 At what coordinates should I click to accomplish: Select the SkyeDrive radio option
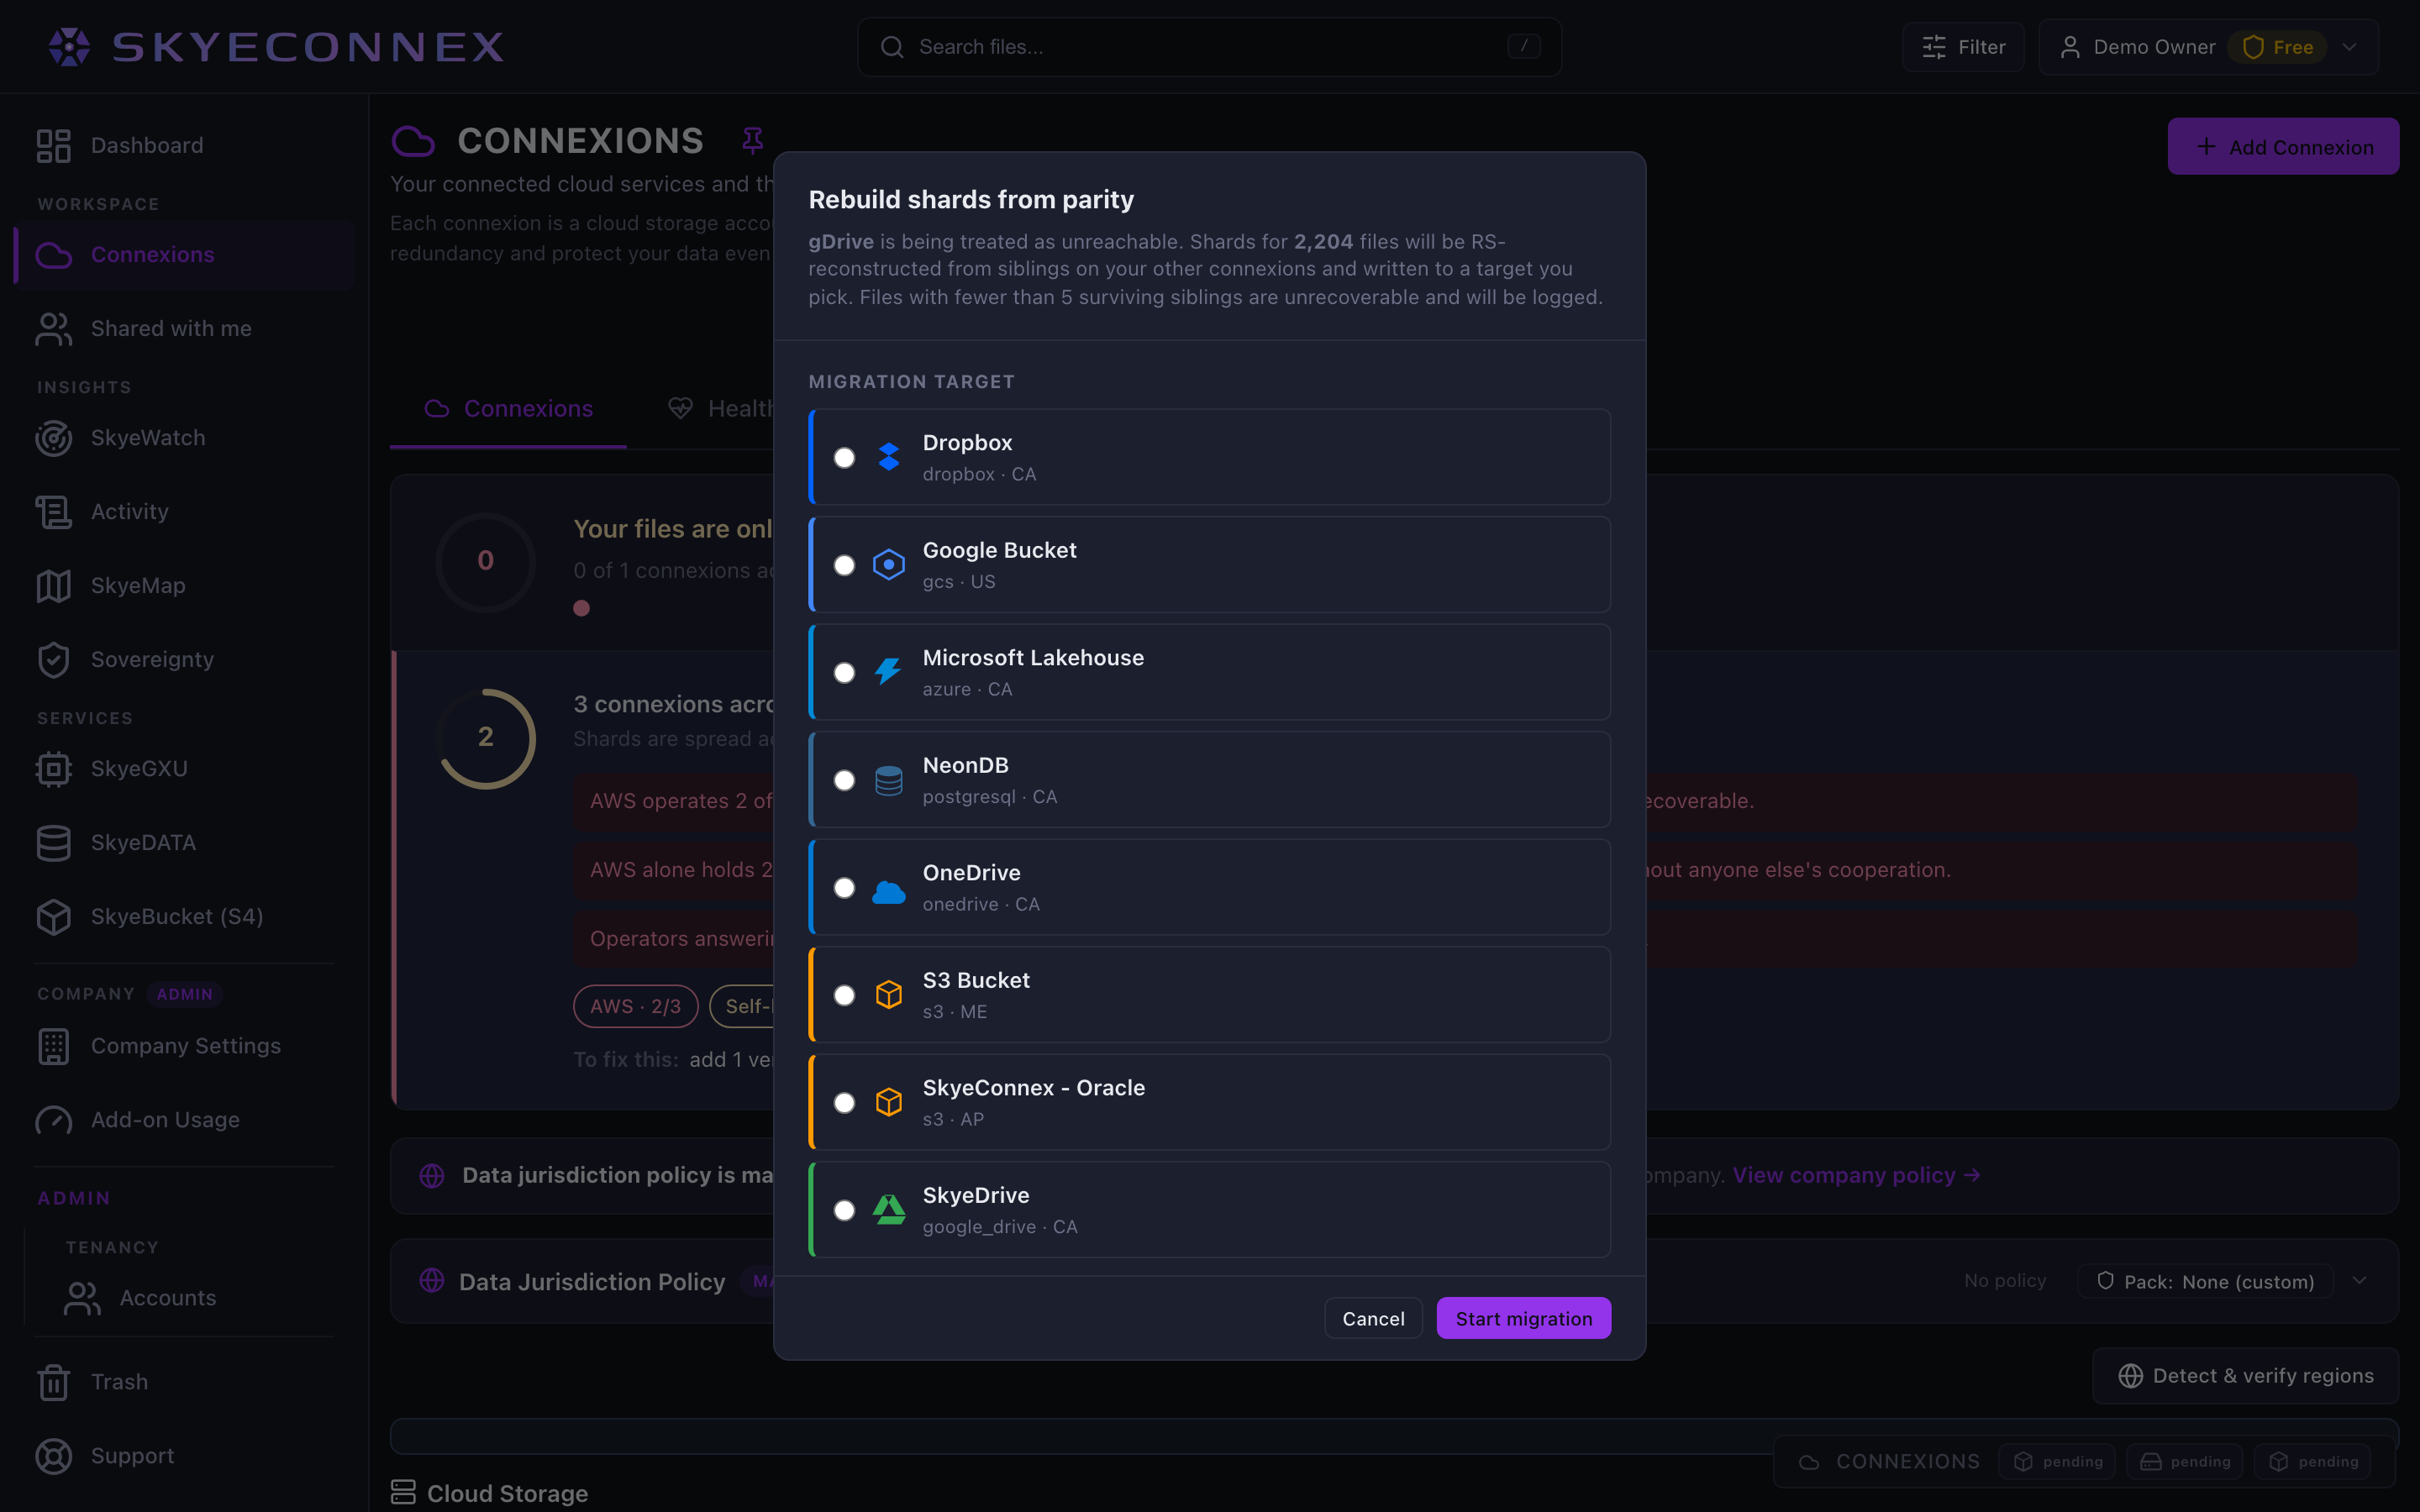(844, 1210)
